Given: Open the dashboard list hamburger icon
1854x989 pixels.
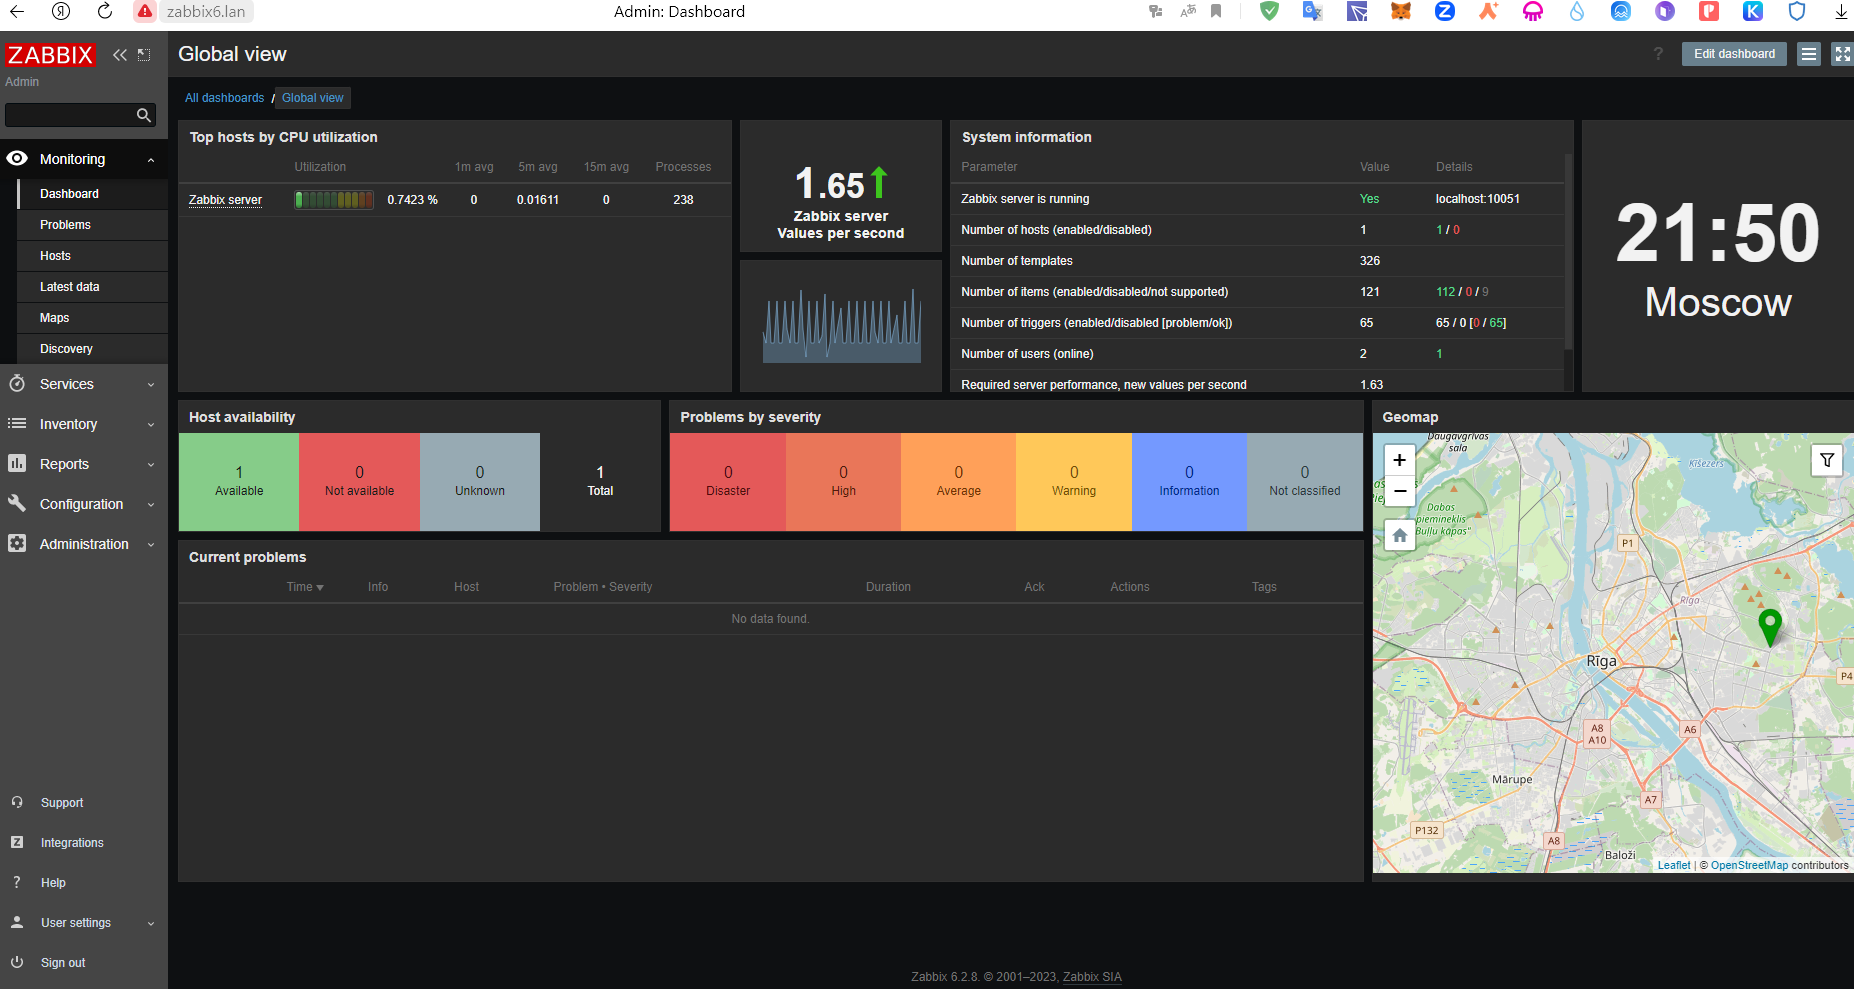Looking at the screenshot, I should (1808, 53).
